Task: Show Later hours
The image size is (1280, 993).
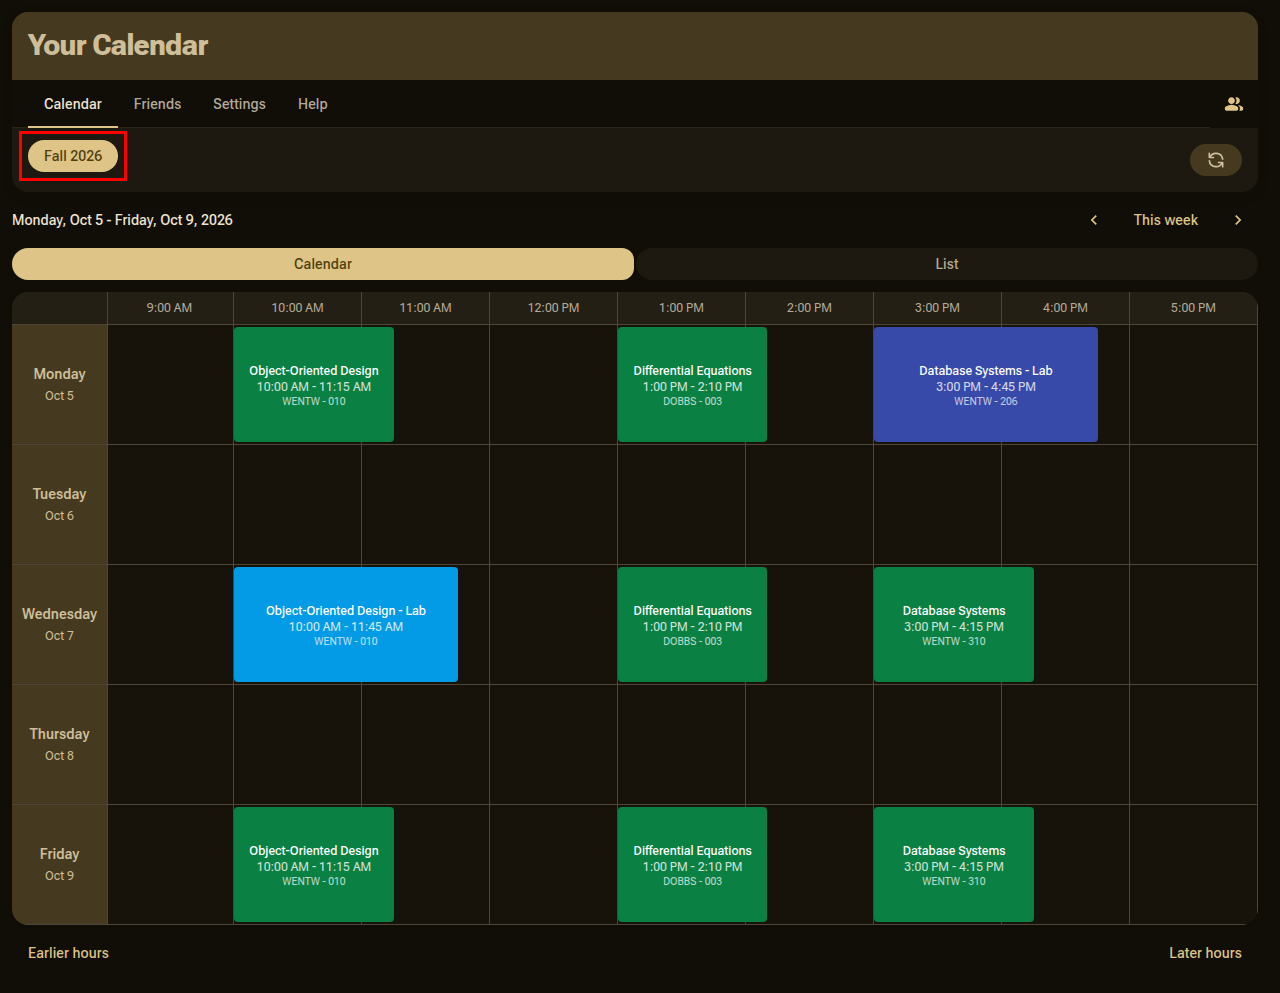Action: (x=1205, y=953)
